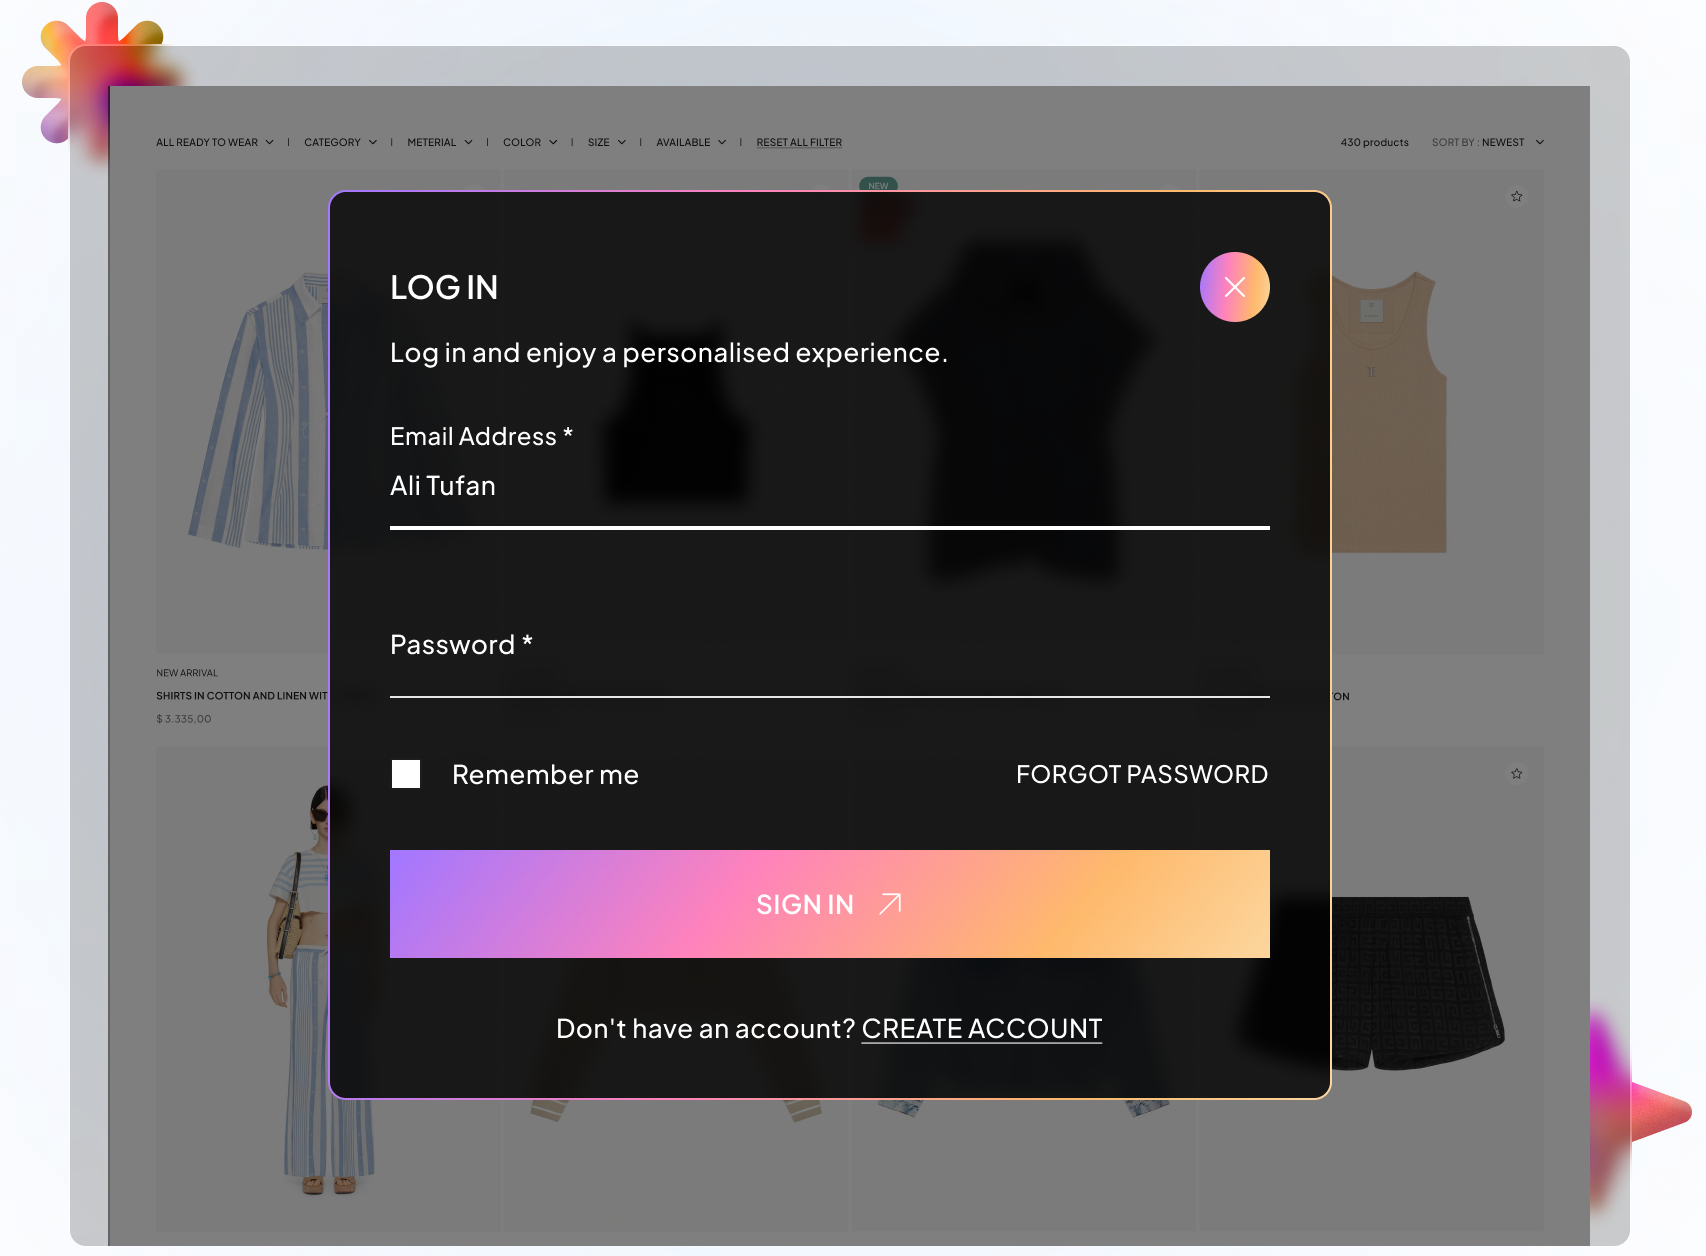Expand the METERIAL filter dropdown
Screen dimensions: 1706x1256
438,142
